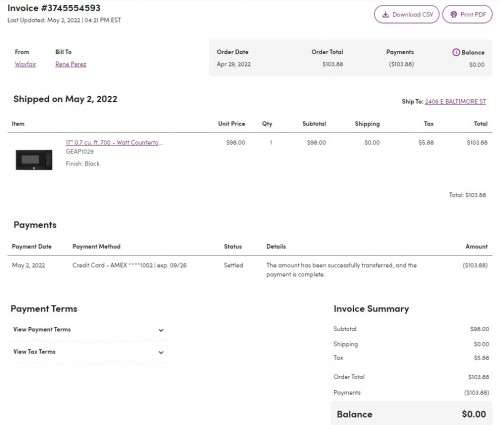500x425 pixels.
Task: Expand View Payment Terms chevron
Action: click(x=161, y=330)
